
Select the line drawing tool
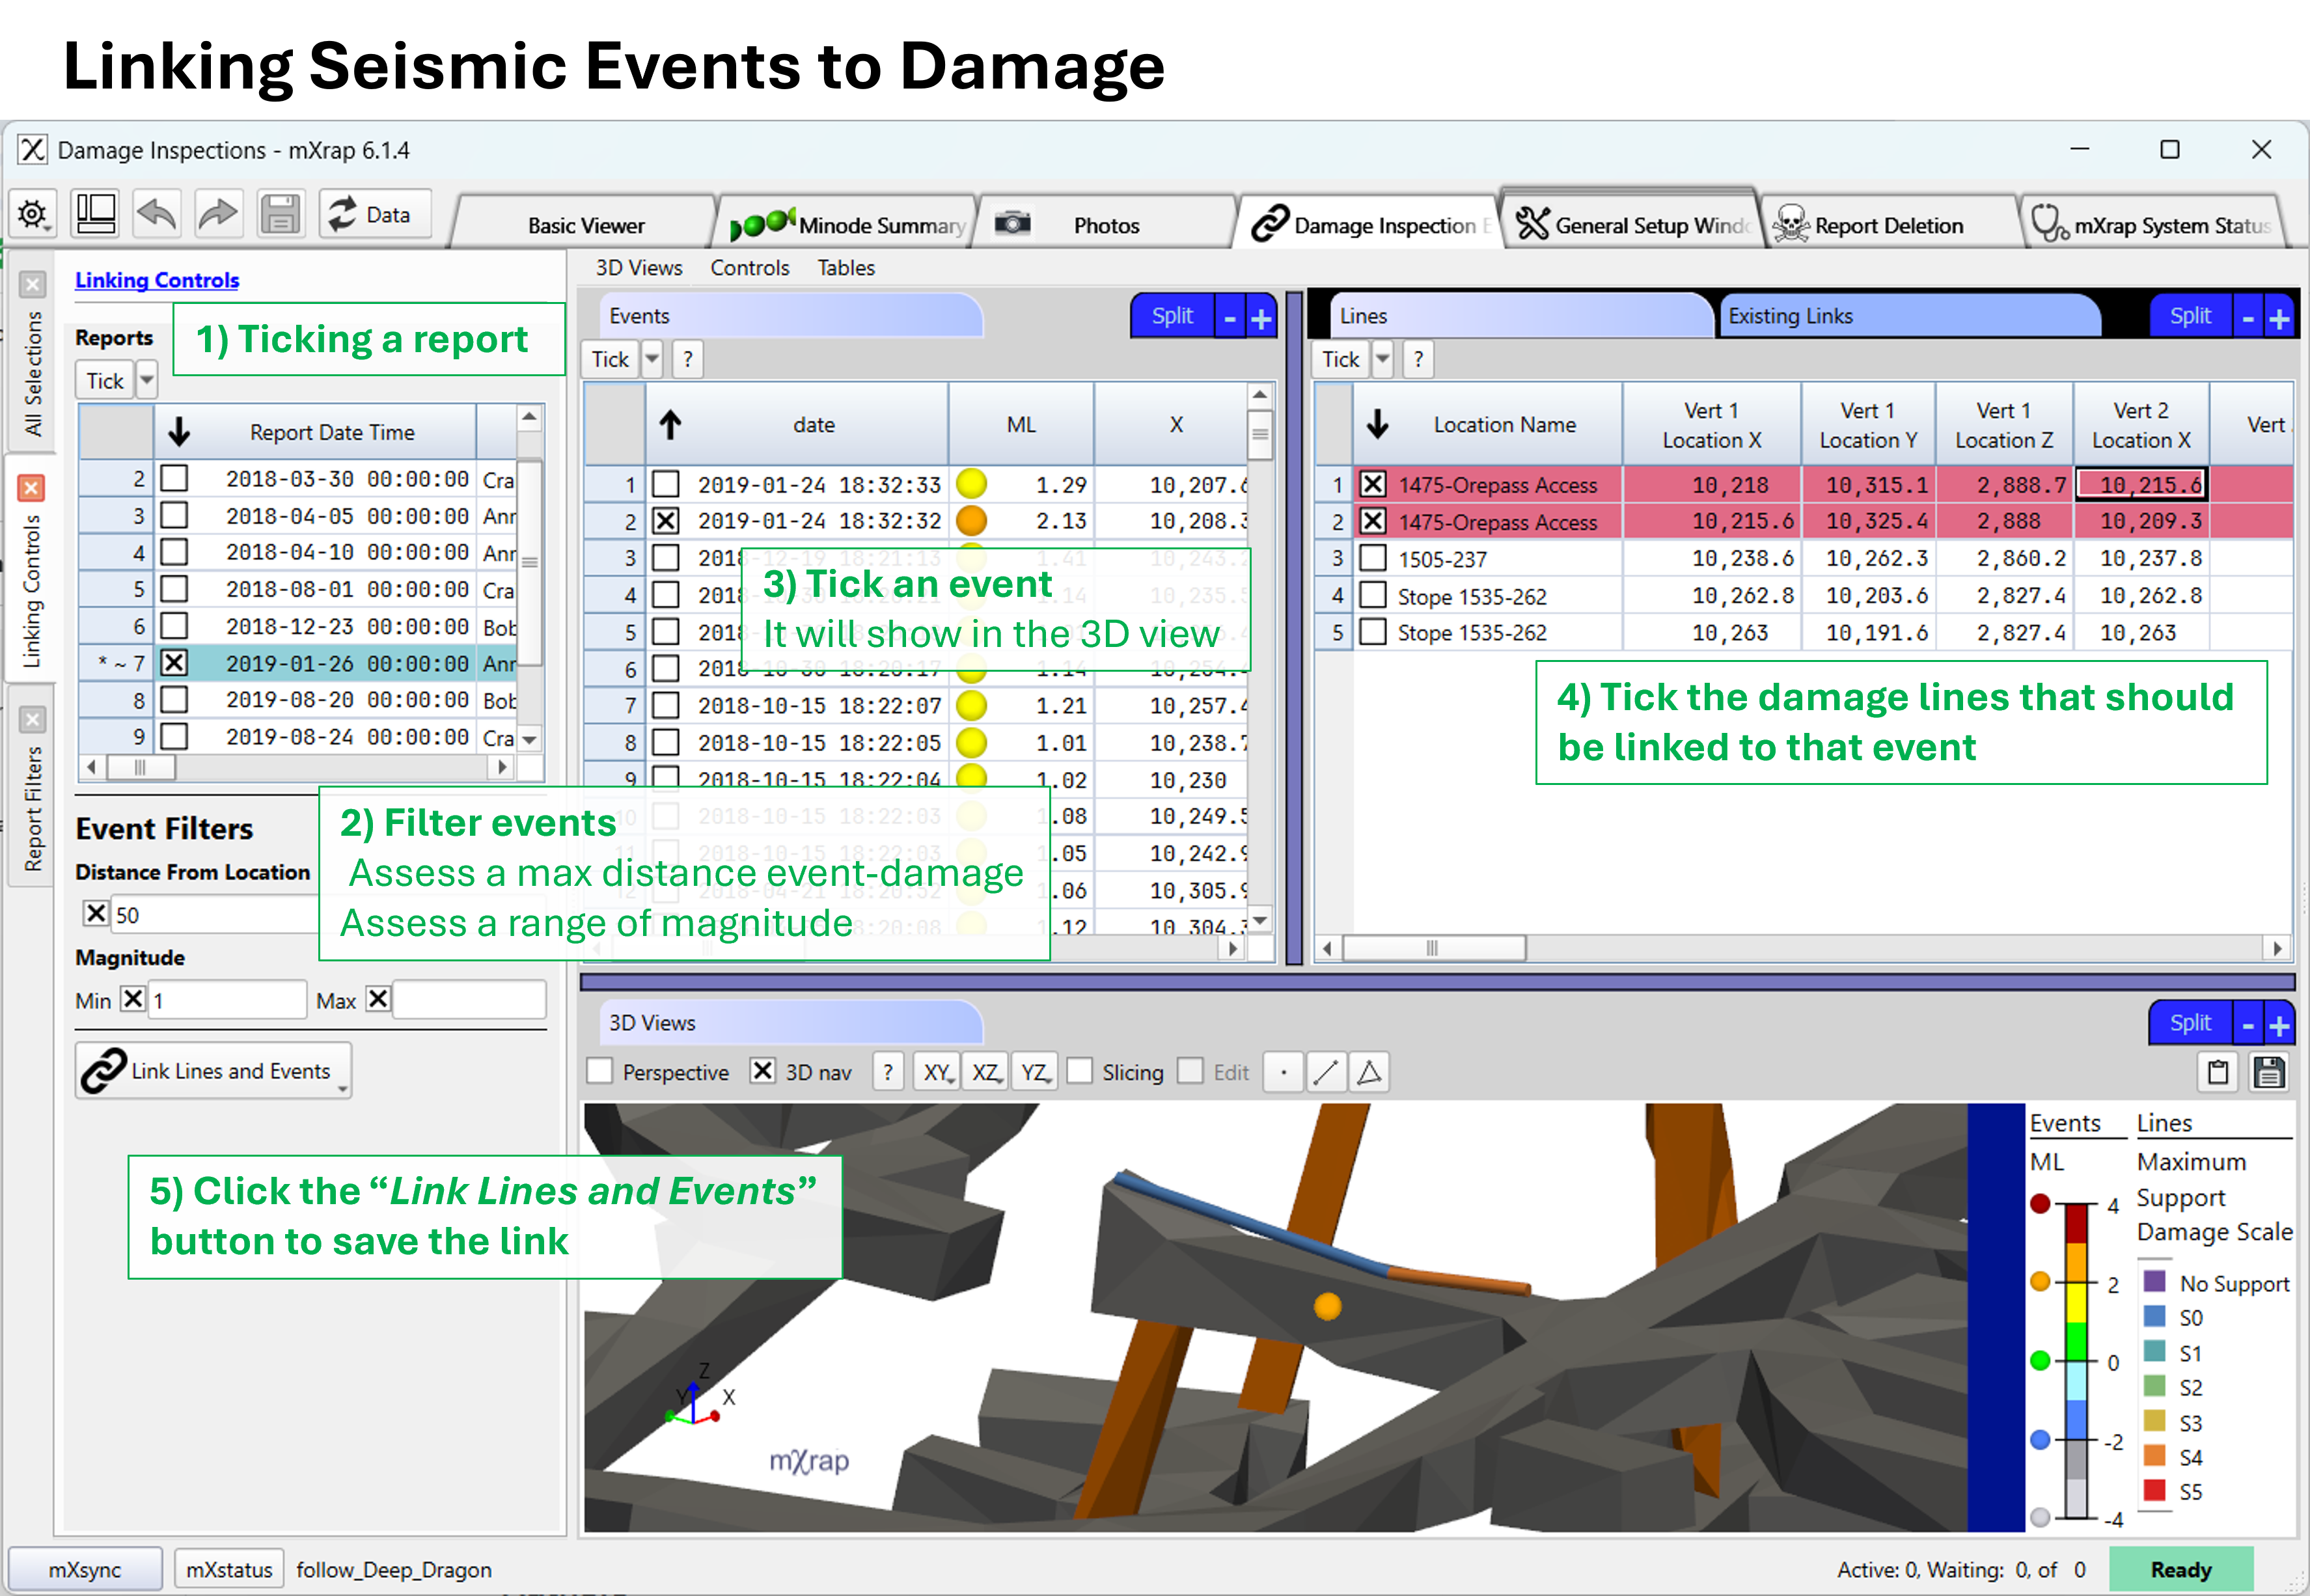(1326, 1072)
